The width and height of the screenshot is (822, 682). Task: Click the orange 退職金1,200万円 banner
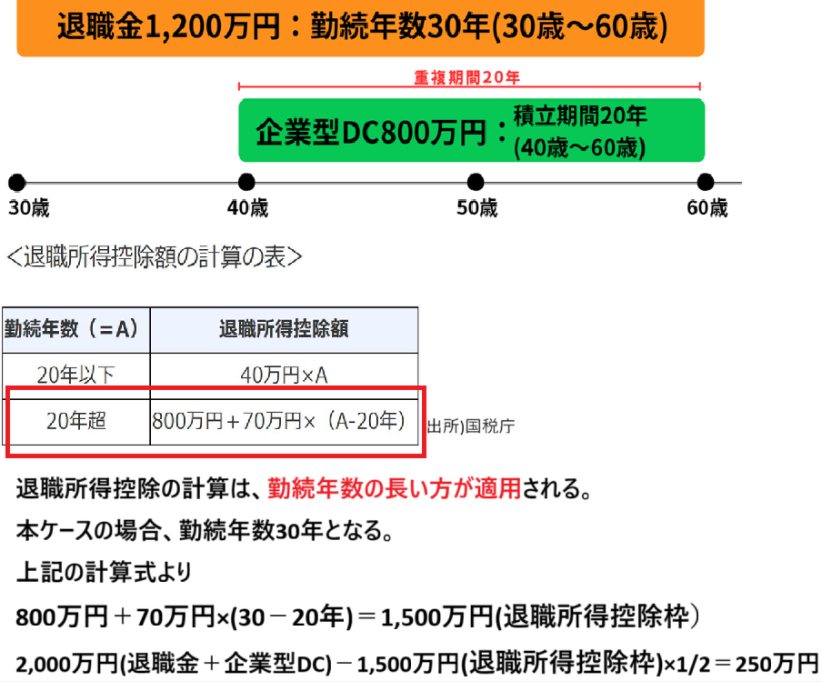361,28
